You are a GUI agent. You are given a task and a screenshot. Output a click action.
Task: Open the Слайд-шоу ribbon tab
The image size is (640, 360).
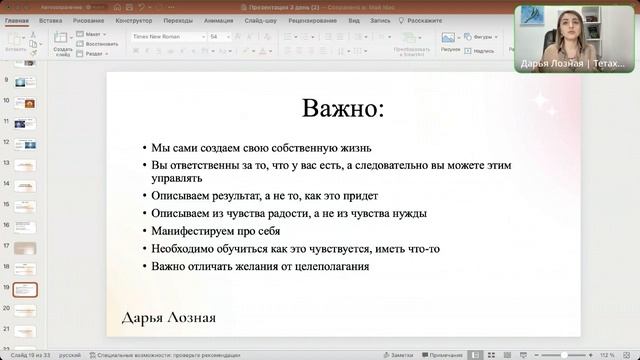point(260,20)
